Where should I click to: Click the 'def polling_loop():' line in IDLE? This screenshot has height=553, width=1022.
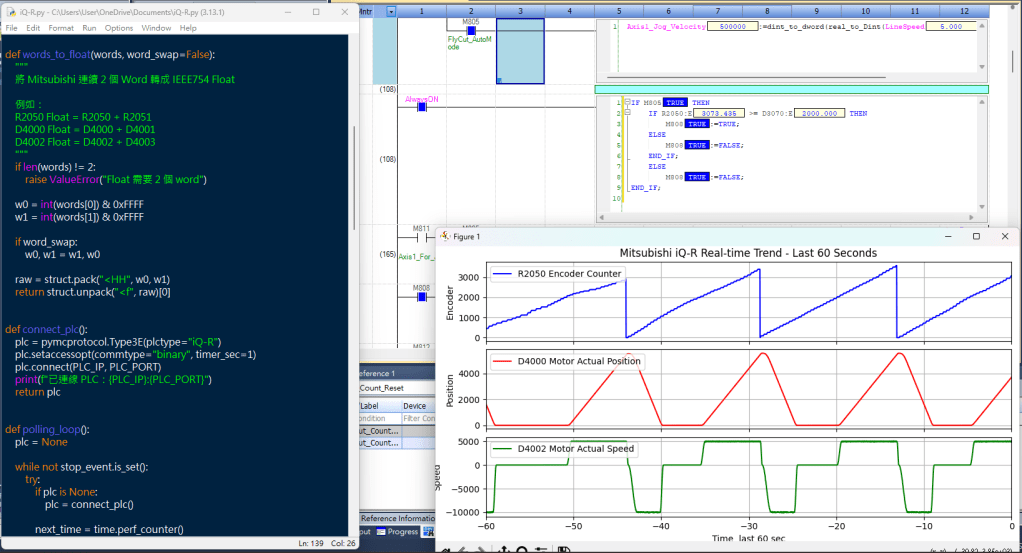(x=48, y=429)
